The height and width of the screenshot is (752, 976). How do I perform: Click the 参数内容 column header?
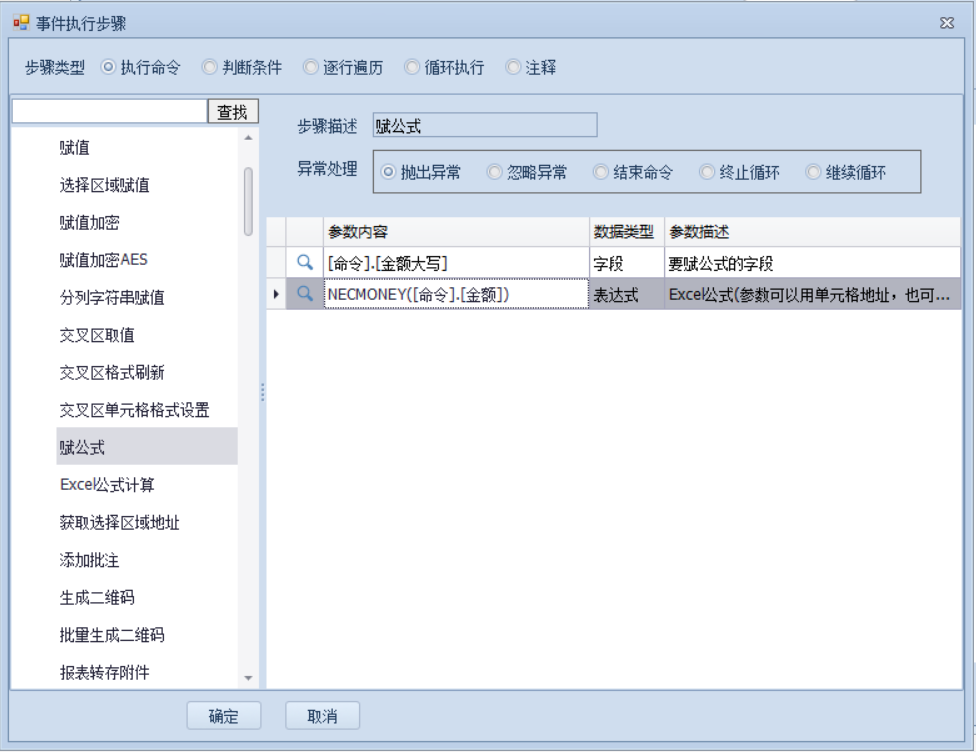[456, 232]
